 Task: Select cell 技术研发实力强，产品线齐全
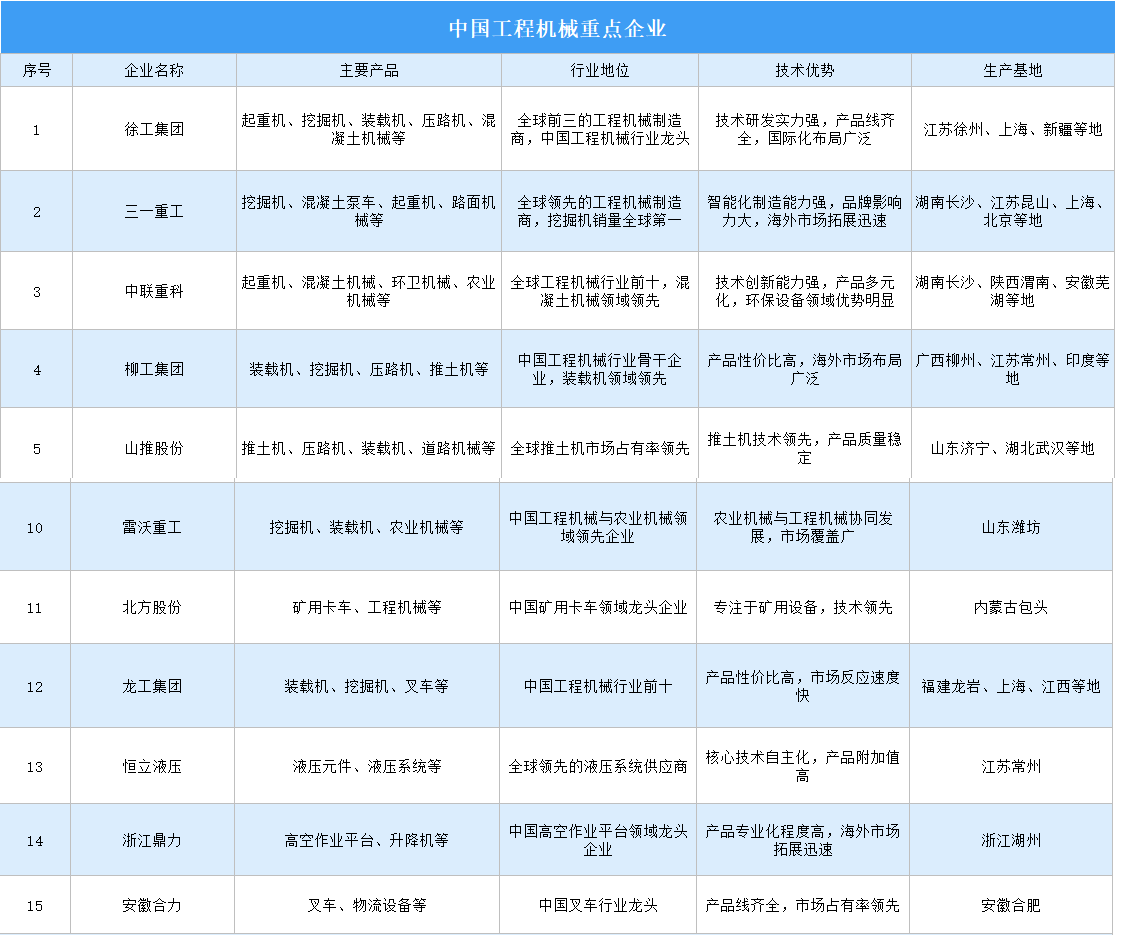click(x=805, y=129)
